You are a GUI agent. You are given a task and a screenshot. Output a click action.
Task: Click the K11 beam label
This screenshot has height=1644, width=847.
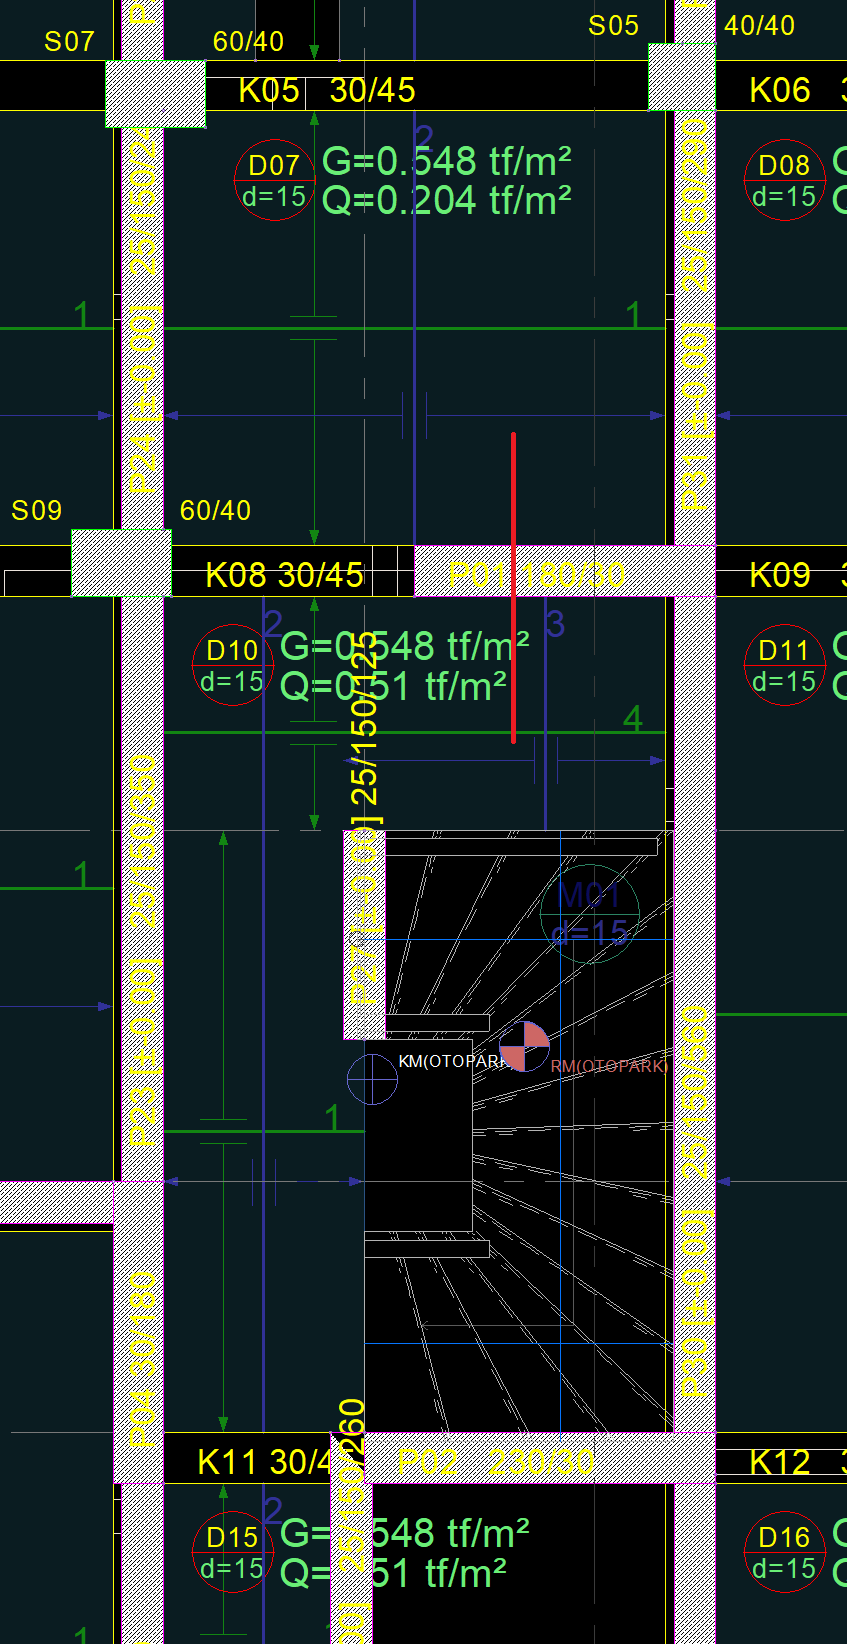(263, 1462)
